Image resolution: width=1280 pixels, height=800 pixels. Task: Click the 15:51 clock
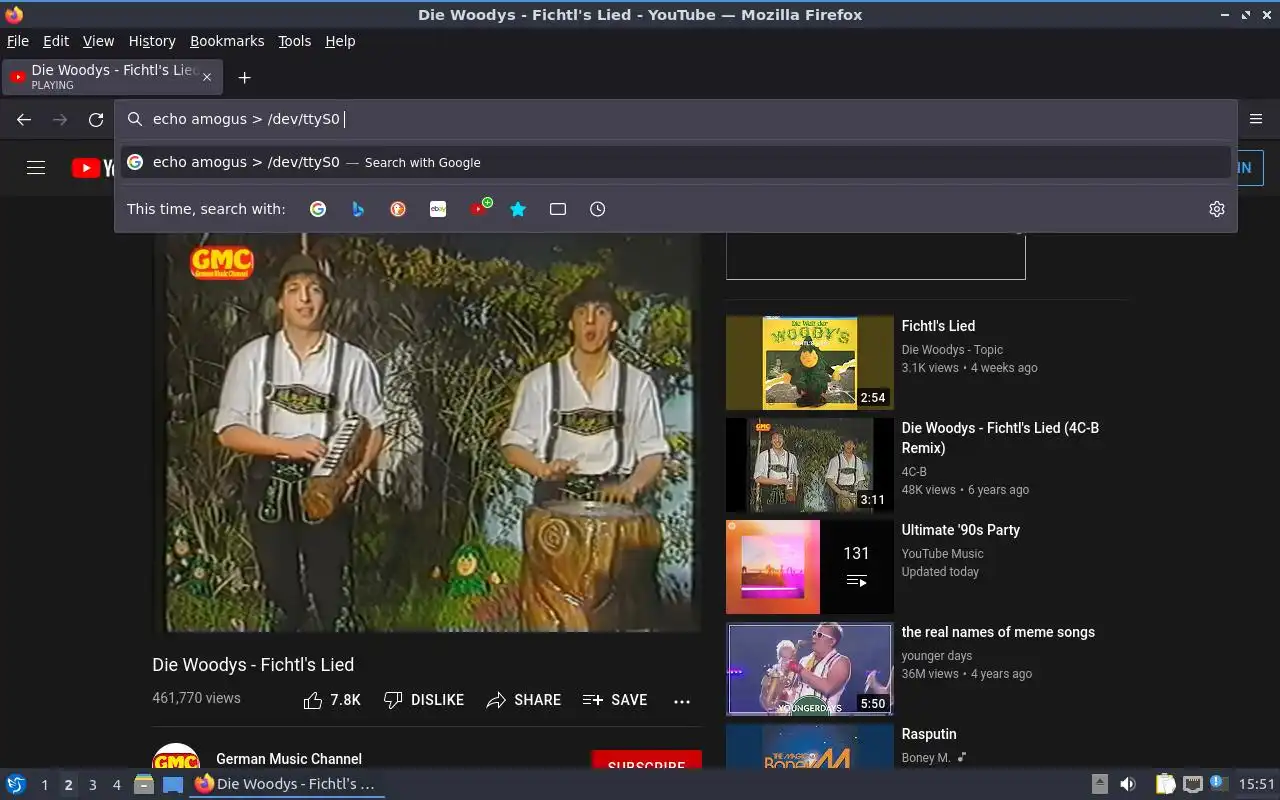(1257, 785)
